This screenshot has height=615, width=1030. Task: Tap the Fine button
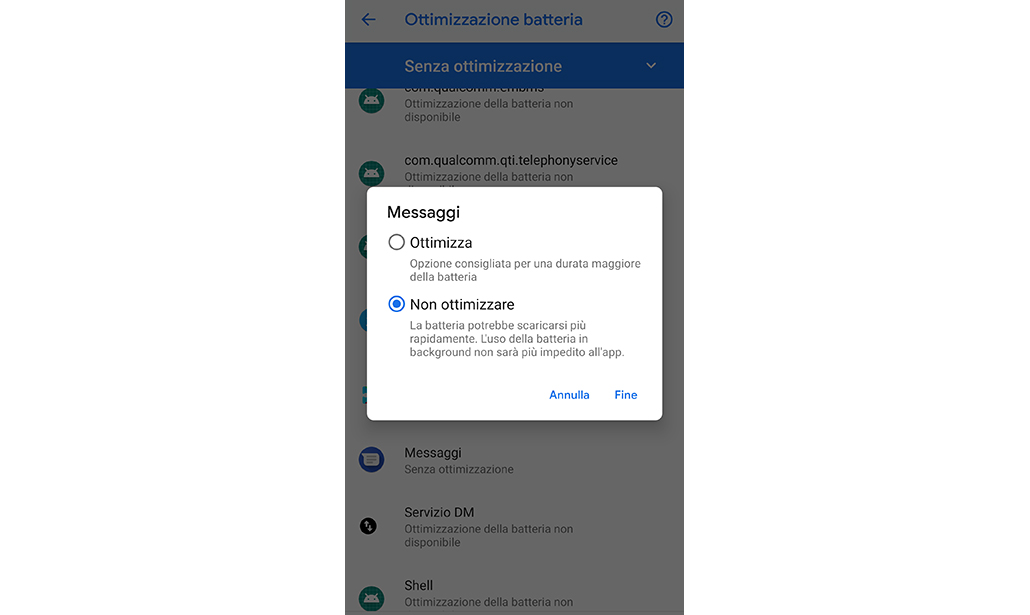(x=625, y=395)
